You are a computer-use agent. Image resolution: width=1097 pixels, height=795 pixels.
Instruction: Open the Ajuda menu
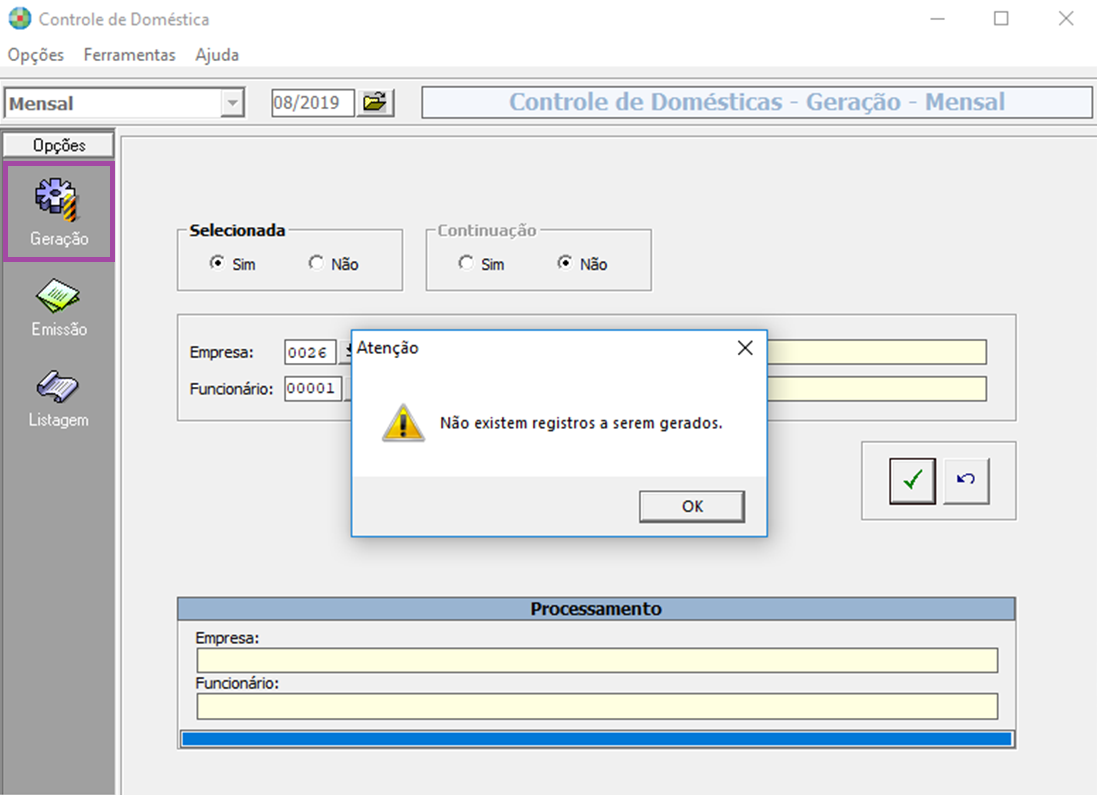coord(217,55)
